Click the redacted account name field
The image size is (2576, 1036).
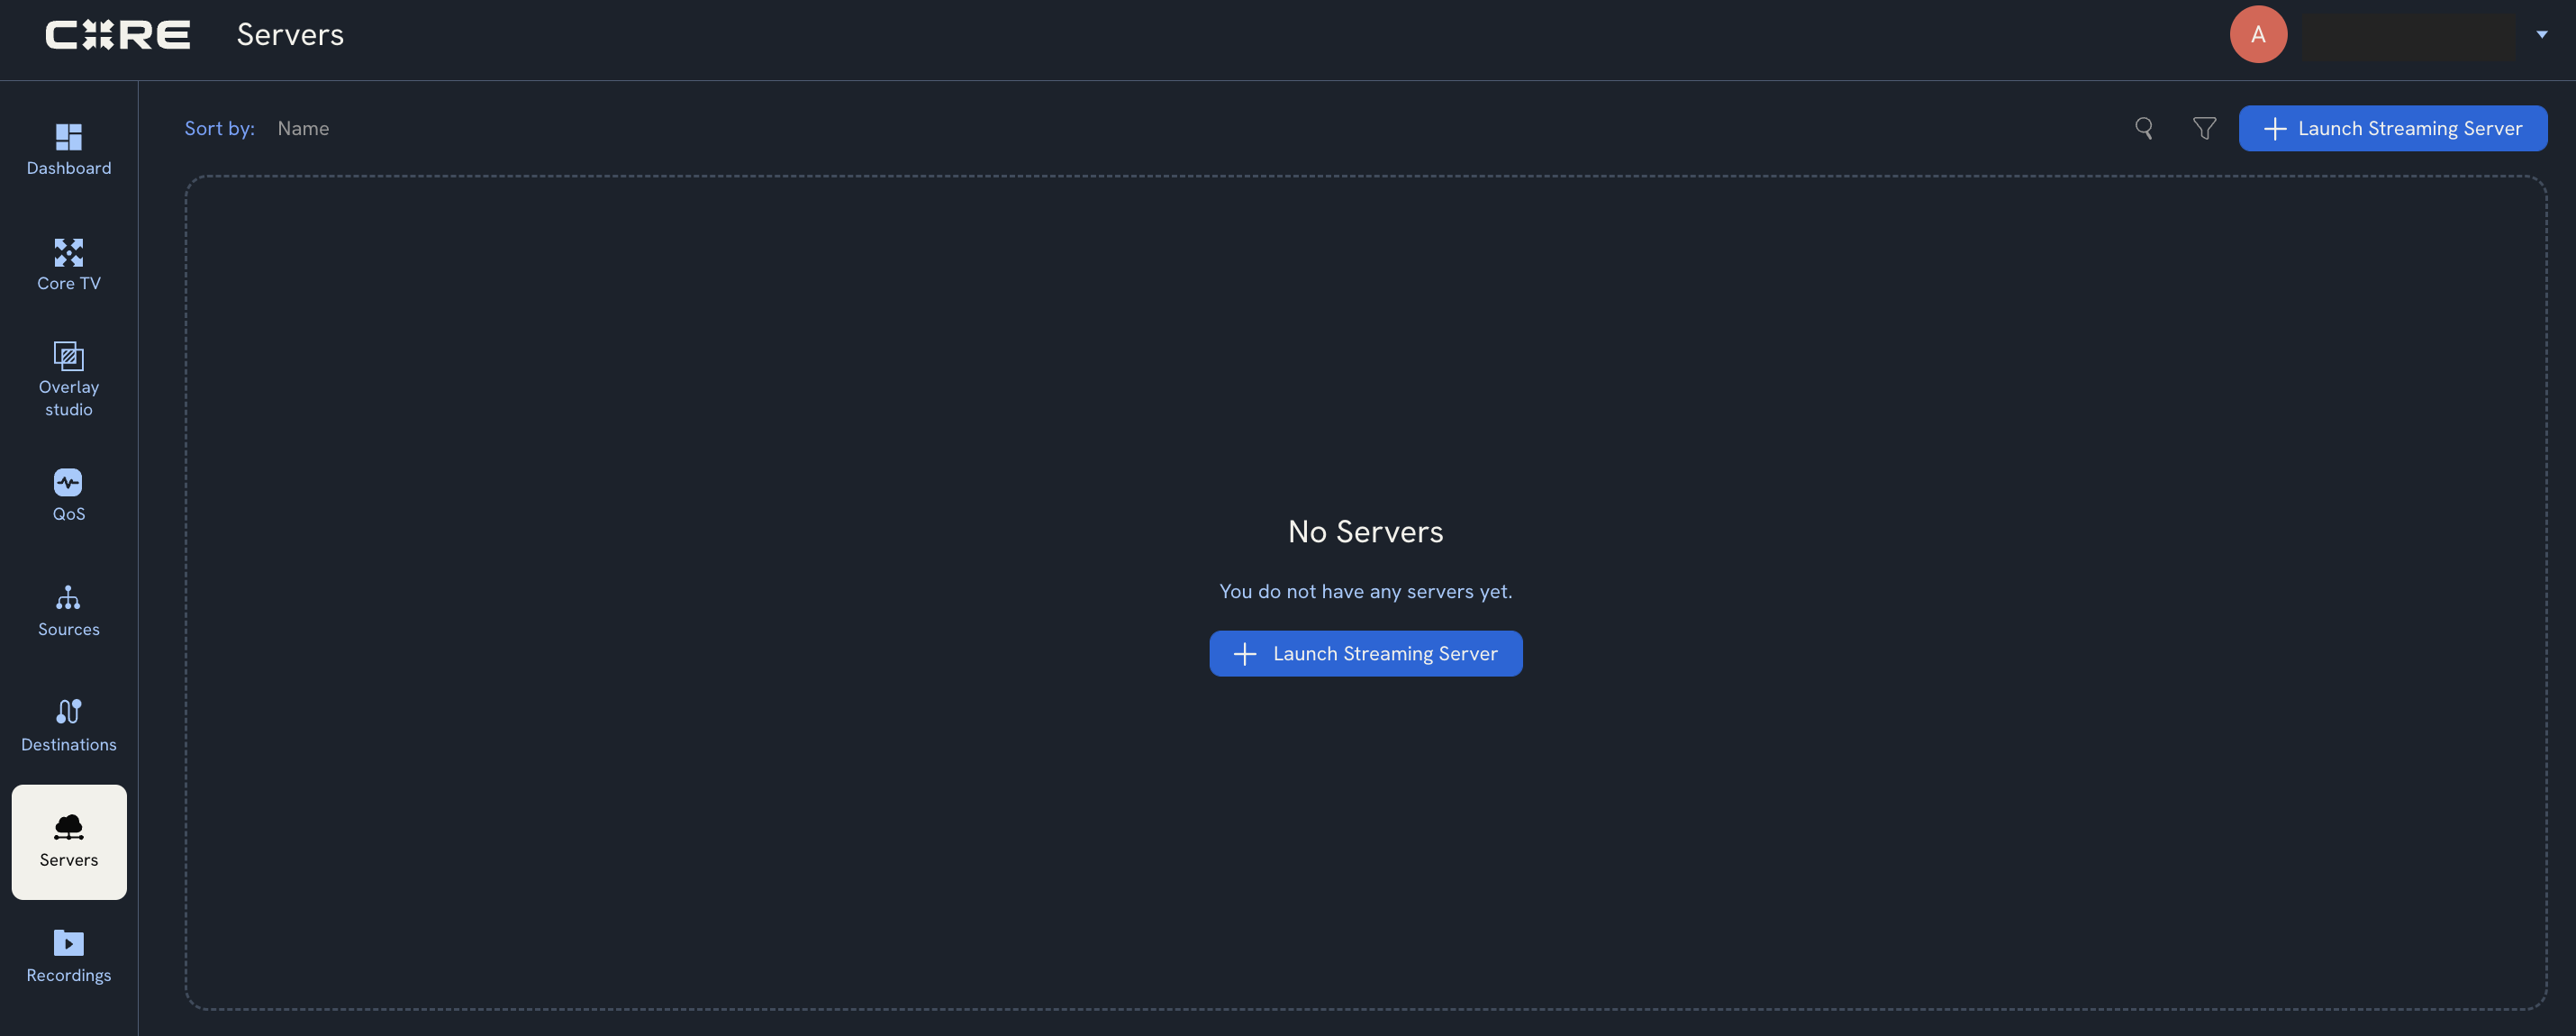2408,36
